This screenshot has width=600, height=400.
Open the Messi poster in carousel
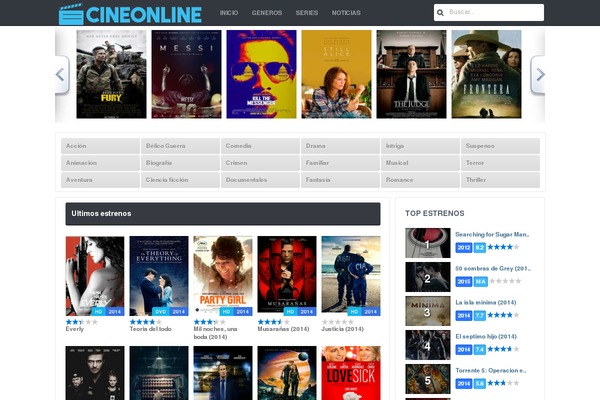pos(186,74)
